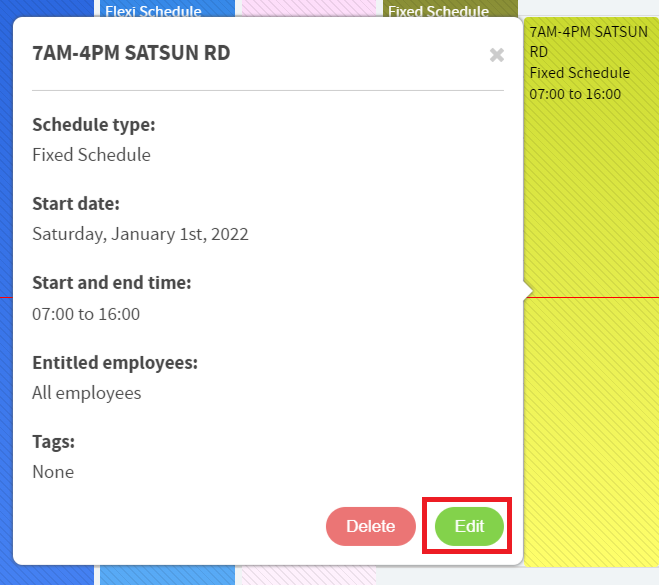Click the 'All employees' value
This screenshot has height=585, width=659.
[87, 393]
